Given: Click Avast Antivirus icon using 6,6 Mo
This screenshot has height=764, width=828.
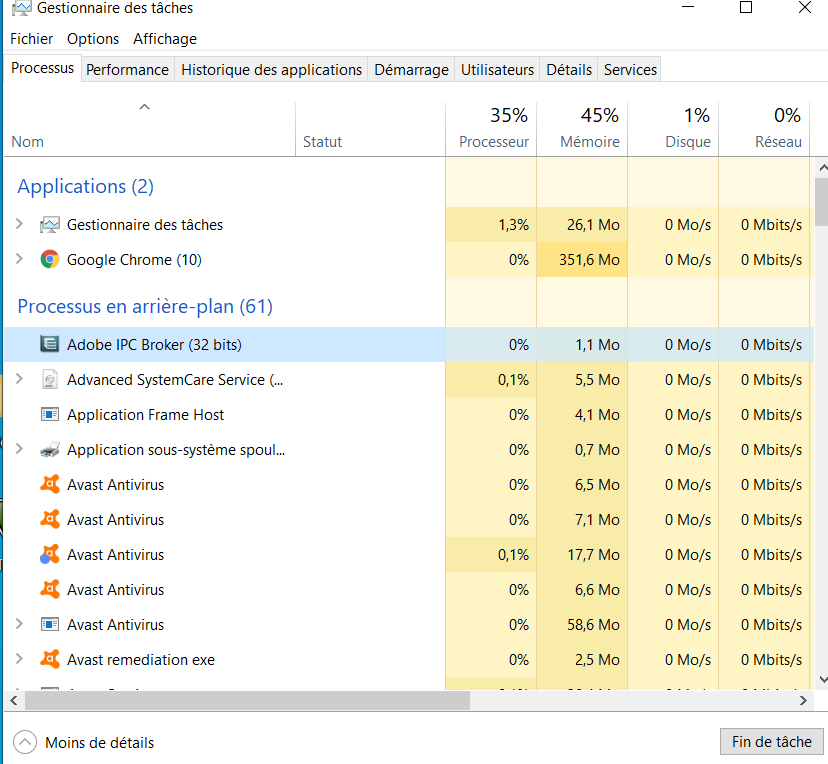Looking at the screenshot, I should click(x=50, y=590).
